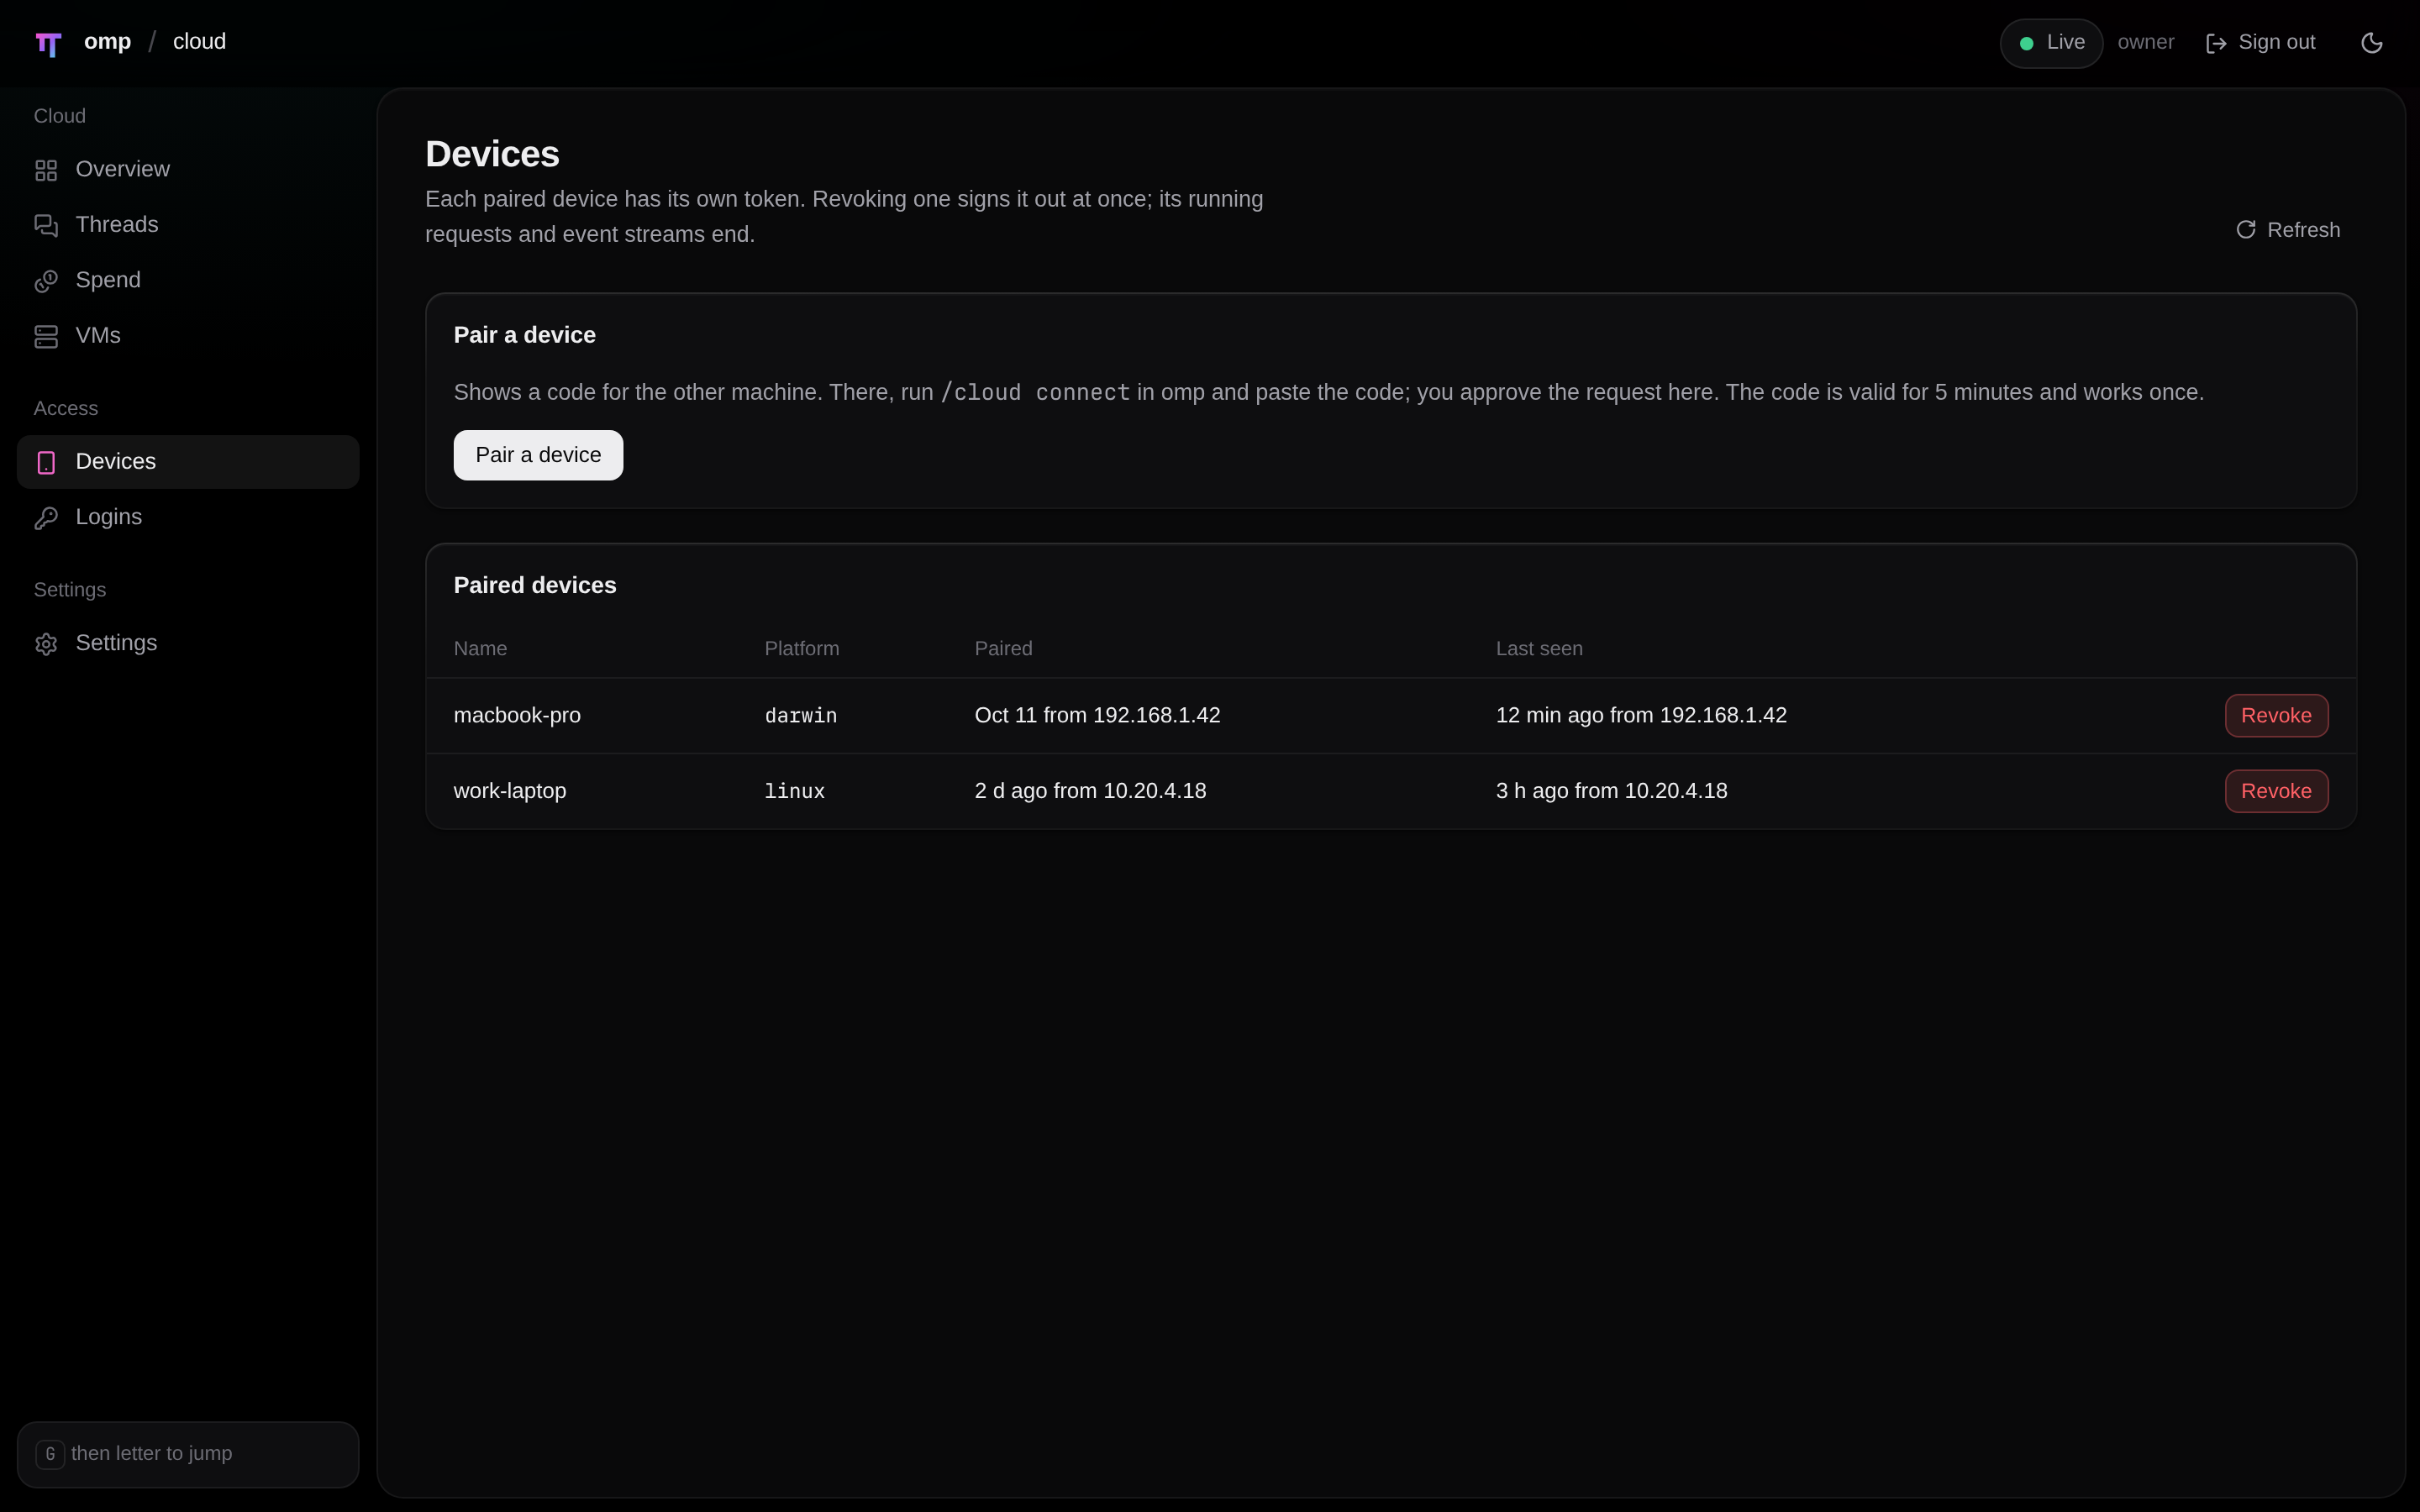Open the Overview page
This screenshot has height=1512, width=2420.
pyautogui.click(x=188, y=170)
